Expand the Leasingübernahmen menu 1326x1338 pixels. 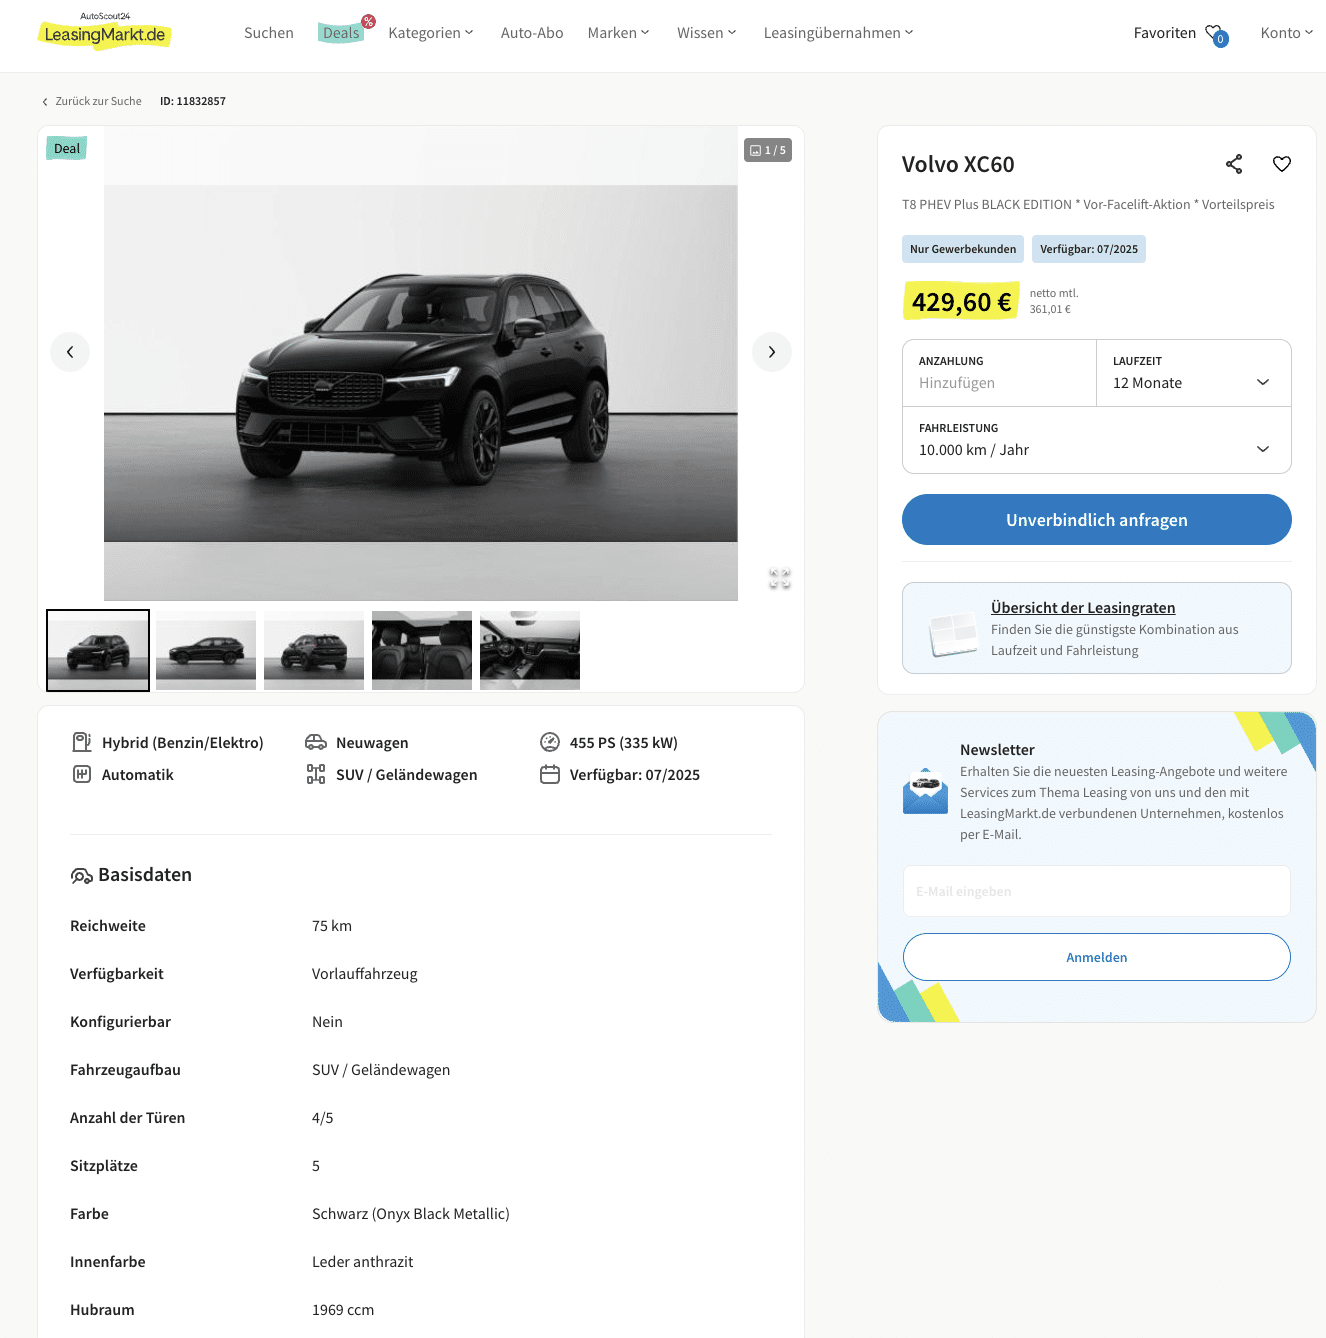tap(839, 33)
